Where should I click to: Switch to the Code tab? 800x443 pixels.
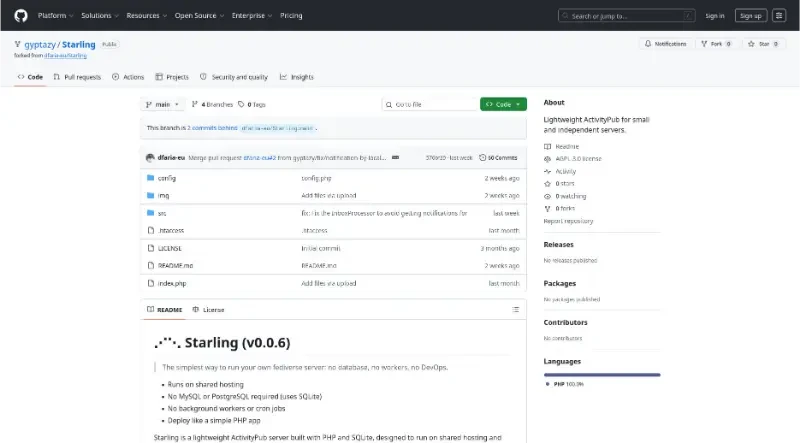coord(30,77)
